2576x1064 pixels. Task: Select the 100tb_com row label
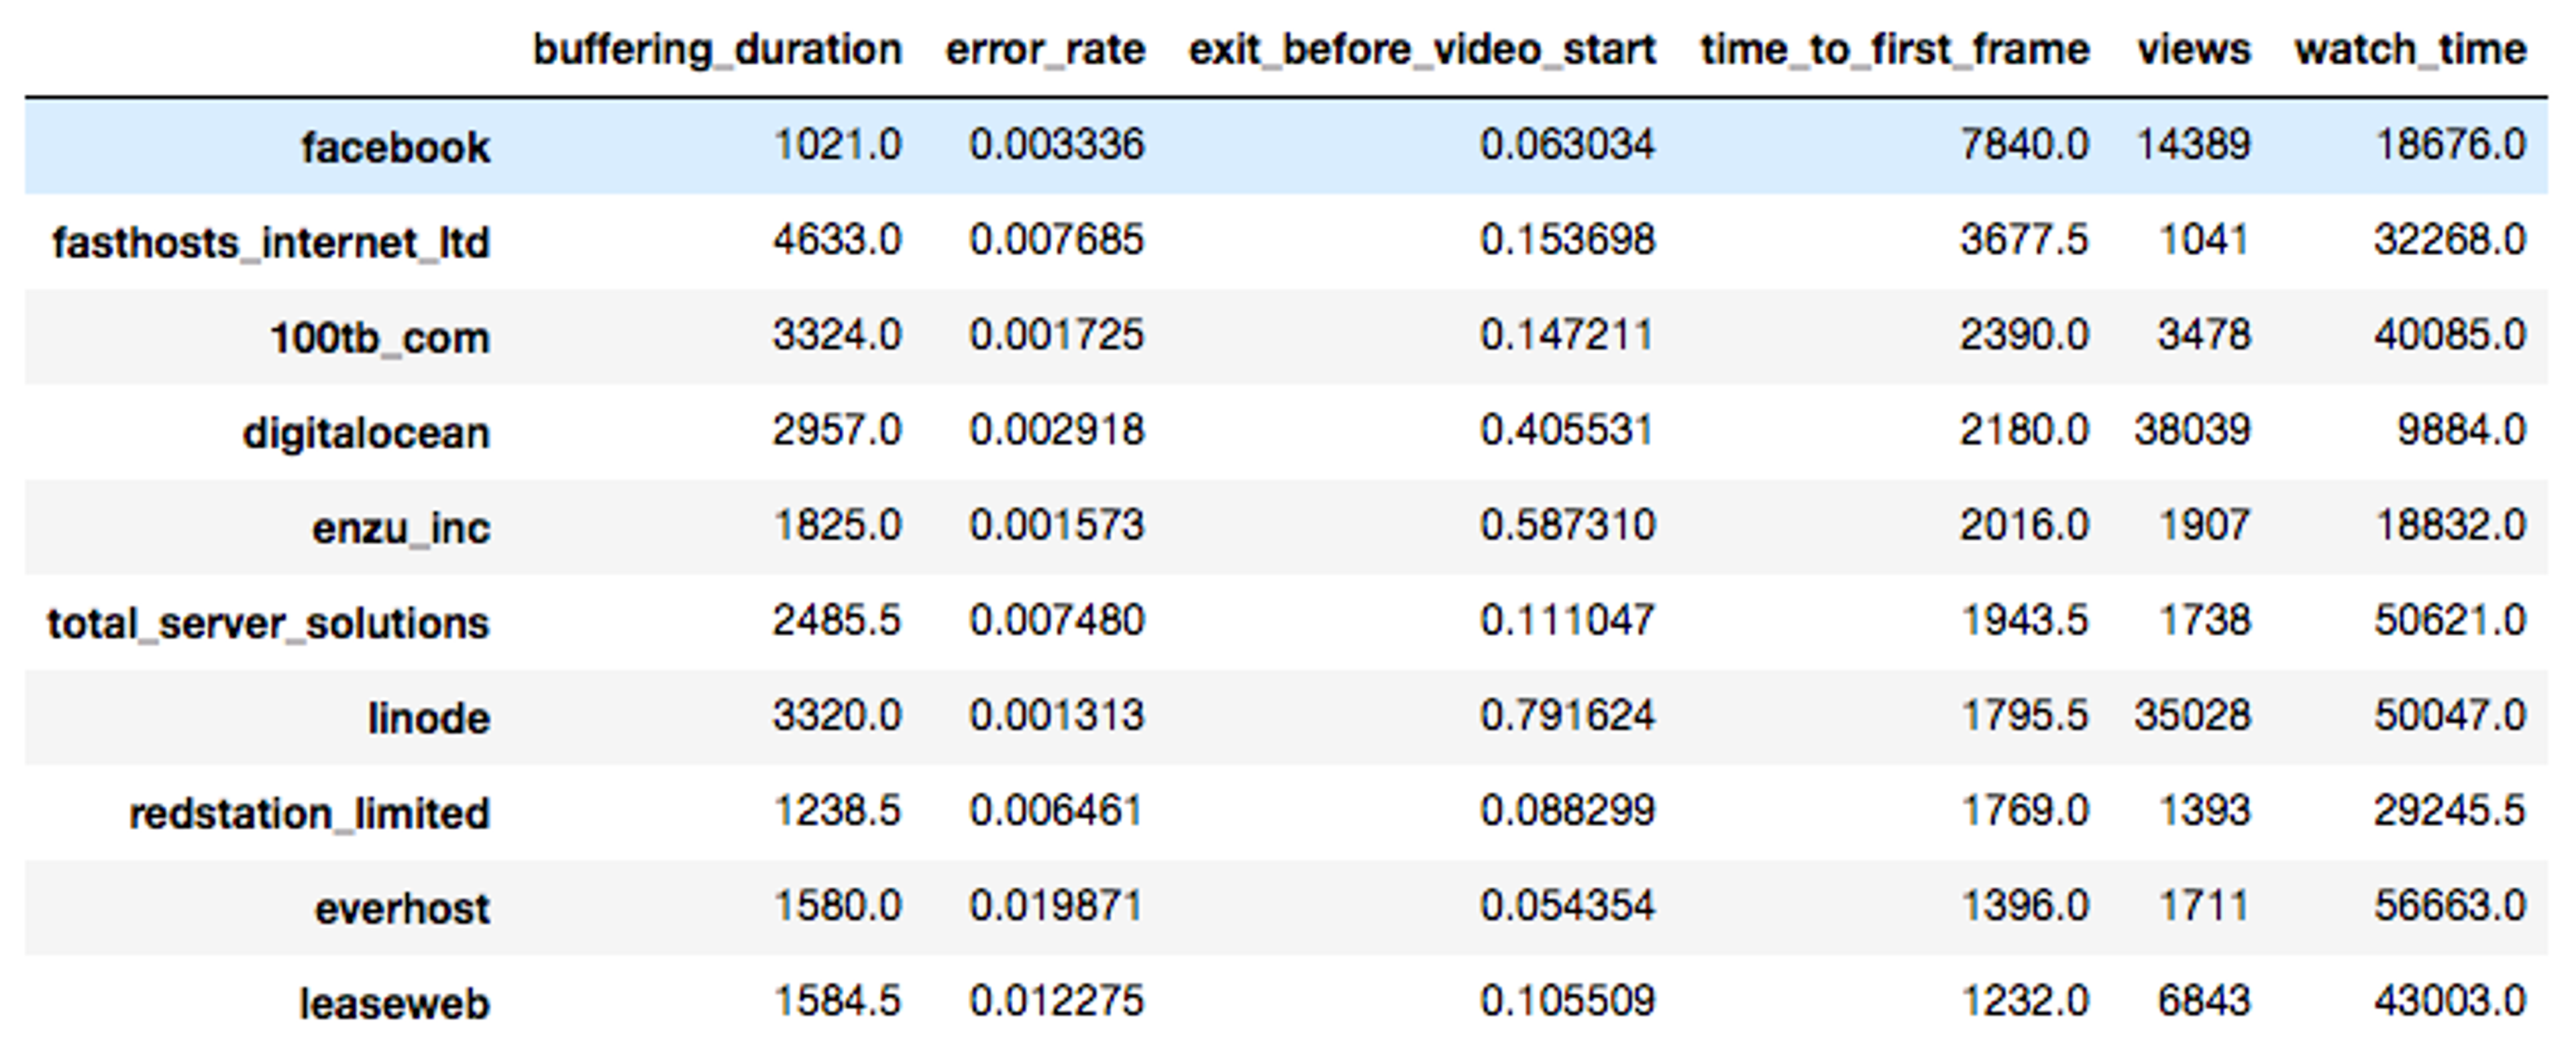(380, 338)
